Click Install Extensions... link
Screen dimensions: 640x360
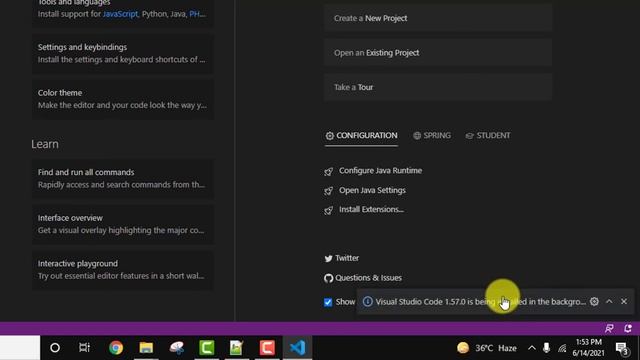click(x=371, y=209)
